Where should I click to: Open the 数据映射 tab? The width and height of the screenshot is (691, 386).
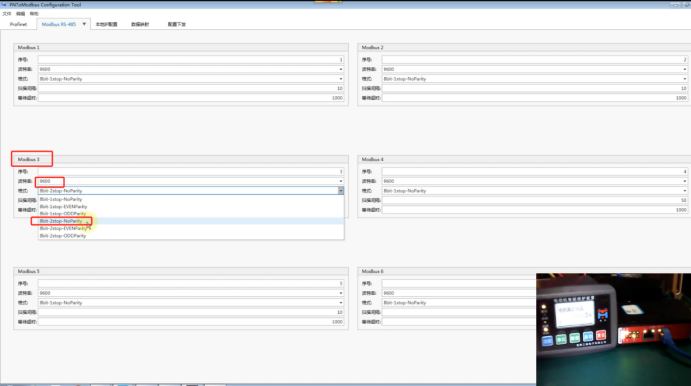pyautogui.click(x=140, y=24)
